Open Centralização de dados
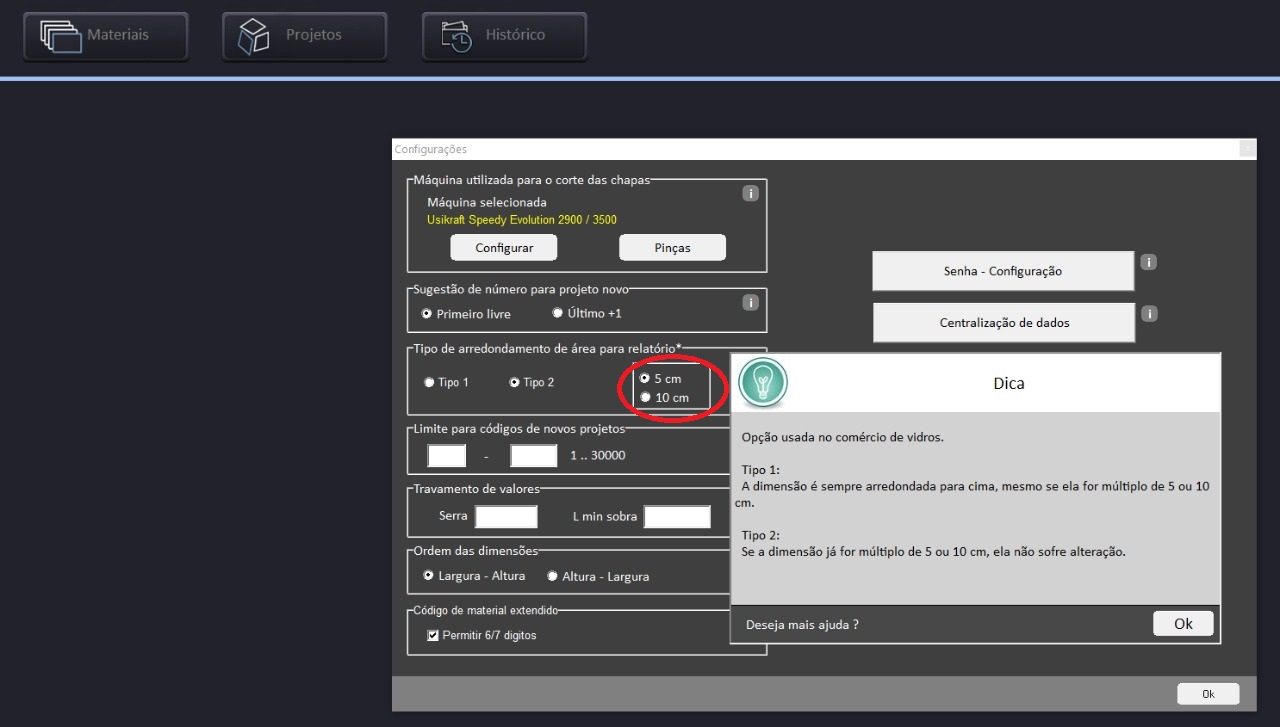This screenshot has height=727, width=1280. coord(1003,323)
